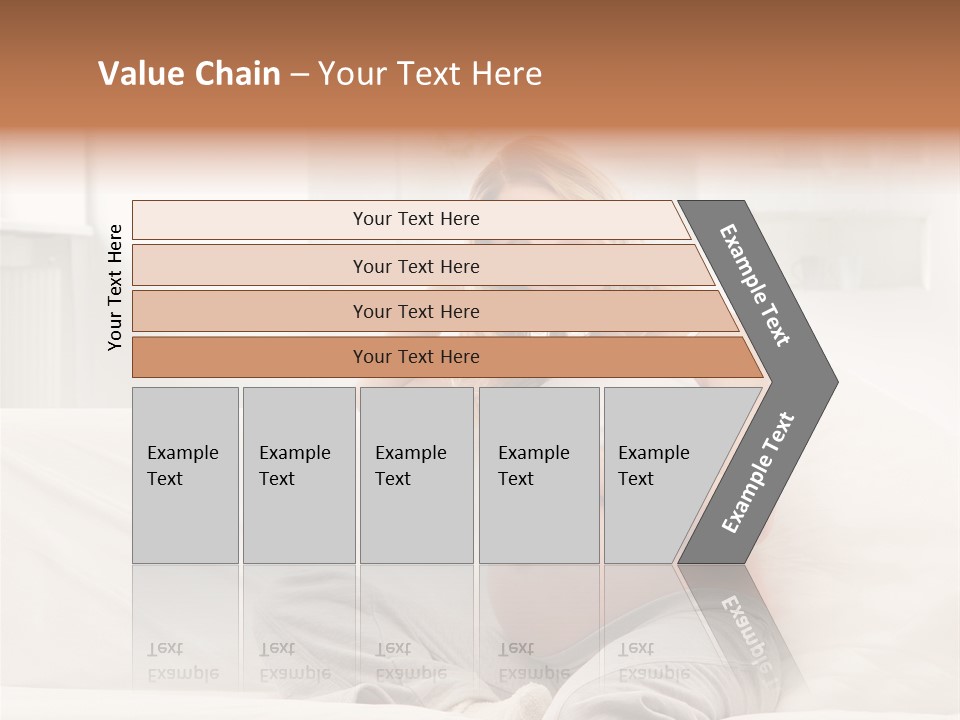Click the topmost 'Your Text Here' bar
Viewport: 960px width, 720px height.
[x=411, y=220]
